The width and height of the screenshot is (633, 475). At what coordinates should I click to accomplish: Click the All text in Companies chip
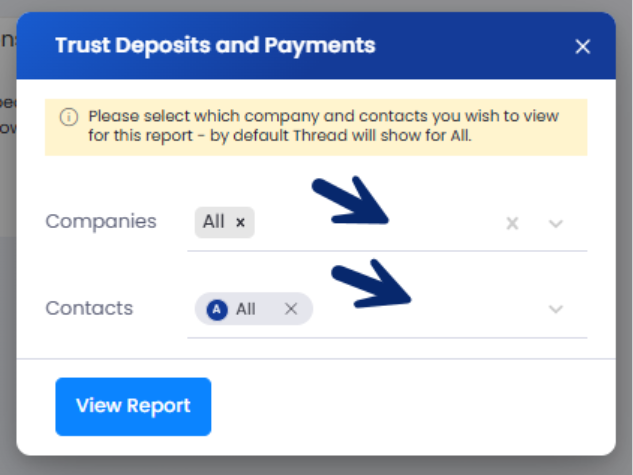click(x=214, y=222)
